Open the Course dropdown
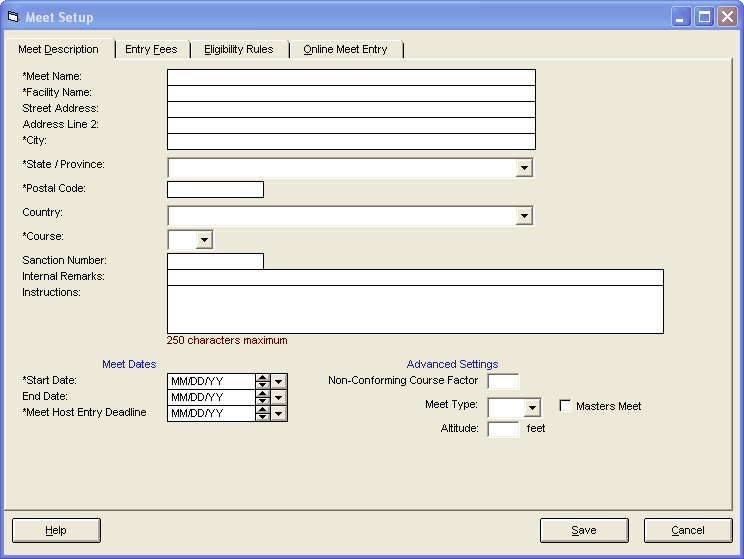The height and width of the screenshot is (559, 744). tap(204, 240)
